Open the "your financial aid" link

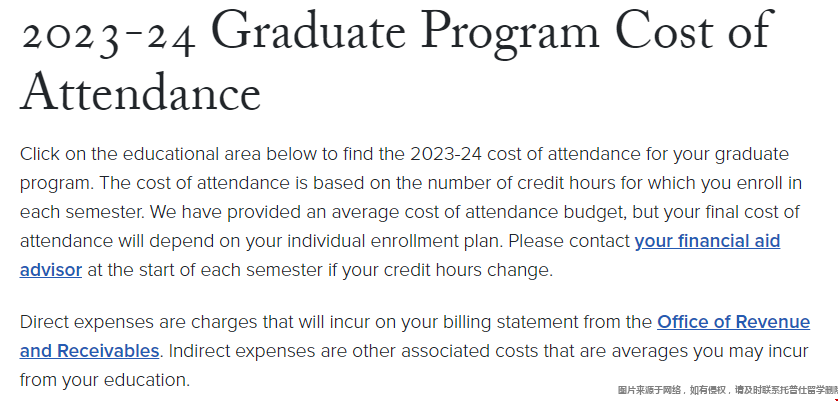point(707,242)
